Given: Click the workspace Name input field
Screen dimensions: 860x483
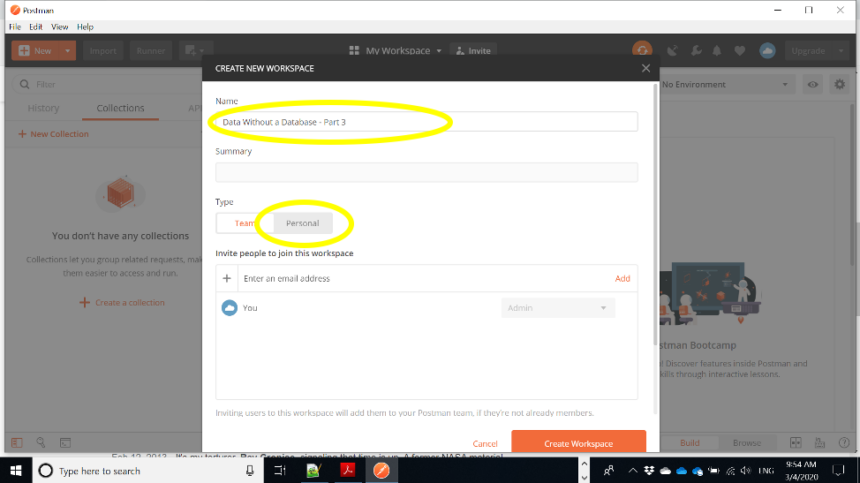Looking at the screenshot, I should click(426, 122).
